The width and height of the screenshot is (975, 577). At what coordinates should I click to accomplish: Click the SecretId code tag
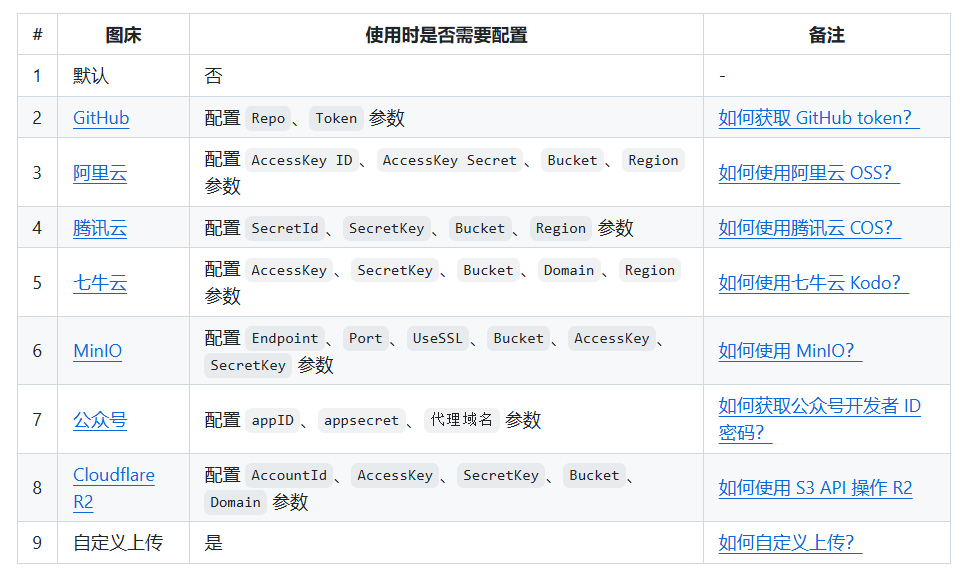pos(285,228)
